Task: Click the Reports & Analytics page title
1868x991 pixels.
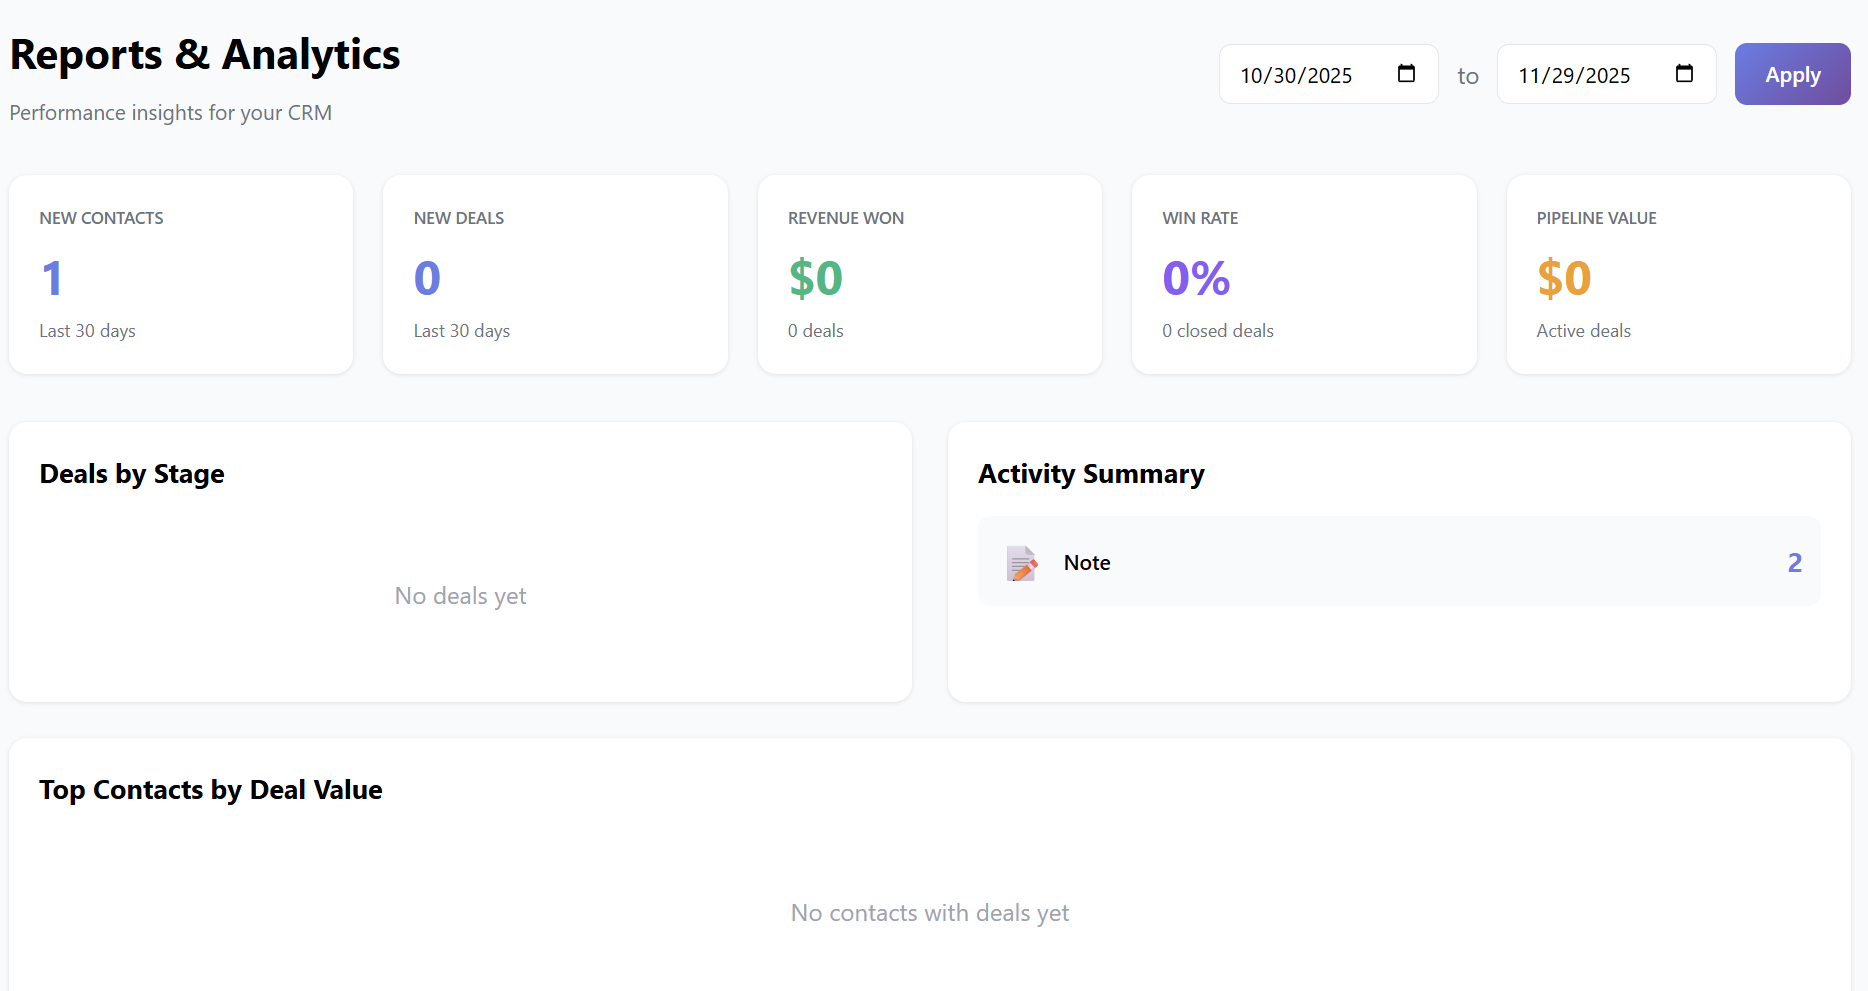Action: pyautogui.click(x=205, y=55)
